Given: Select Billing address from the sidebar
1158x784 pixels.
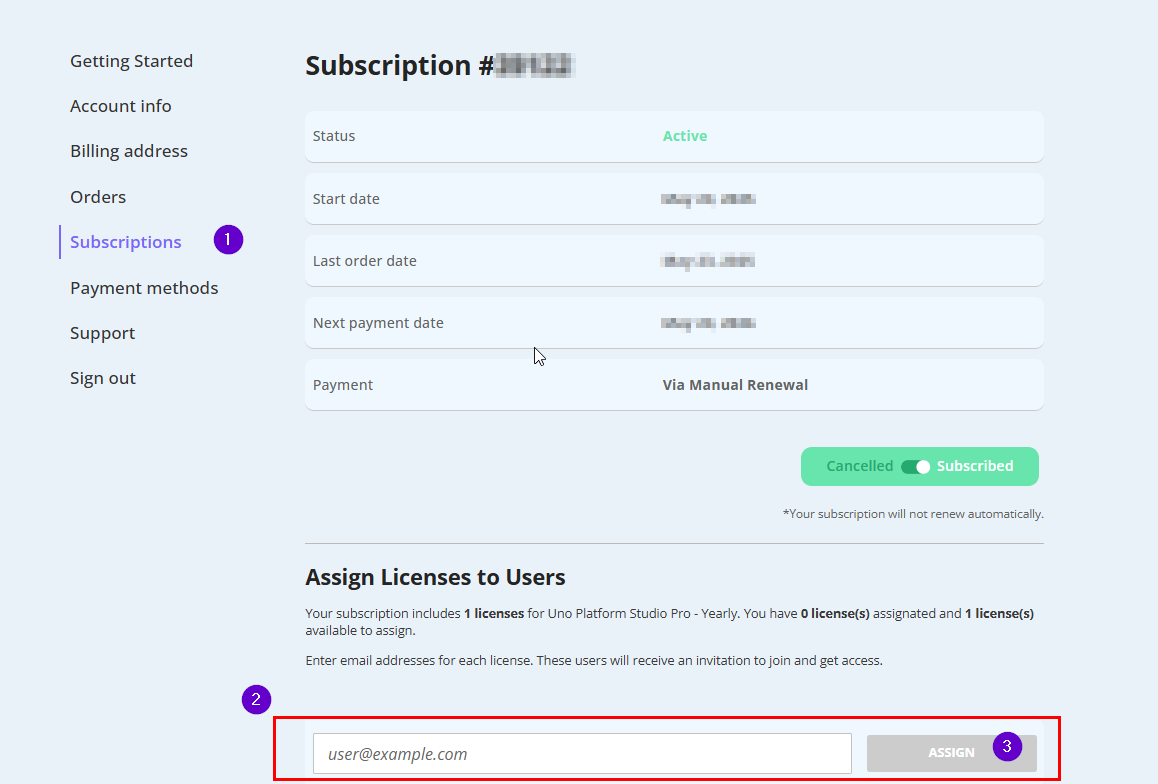Looking at the screenshot, I should [x=128, y=151].
